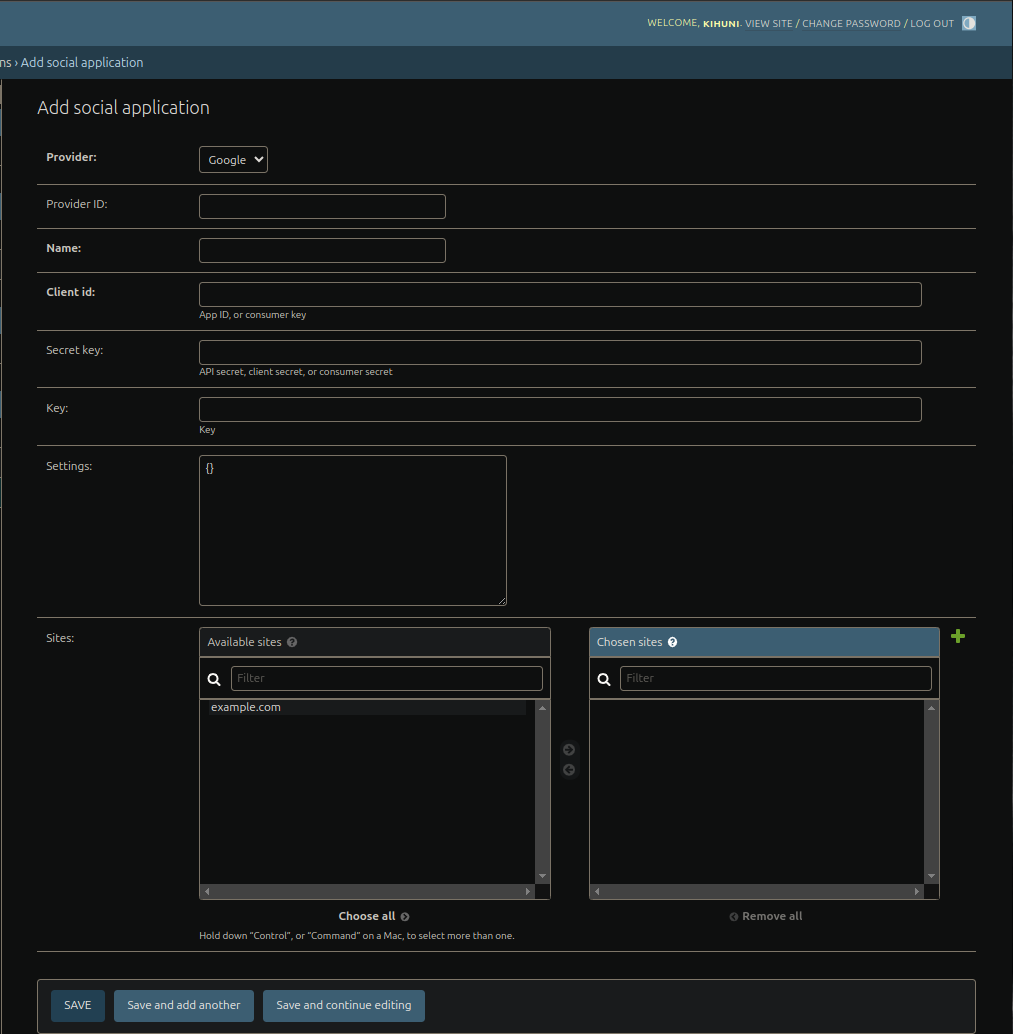Click Chosen sites horizontal scroll-left arrow
The width and height of the screenshot is (1013, 1034).
pos(597,892)
